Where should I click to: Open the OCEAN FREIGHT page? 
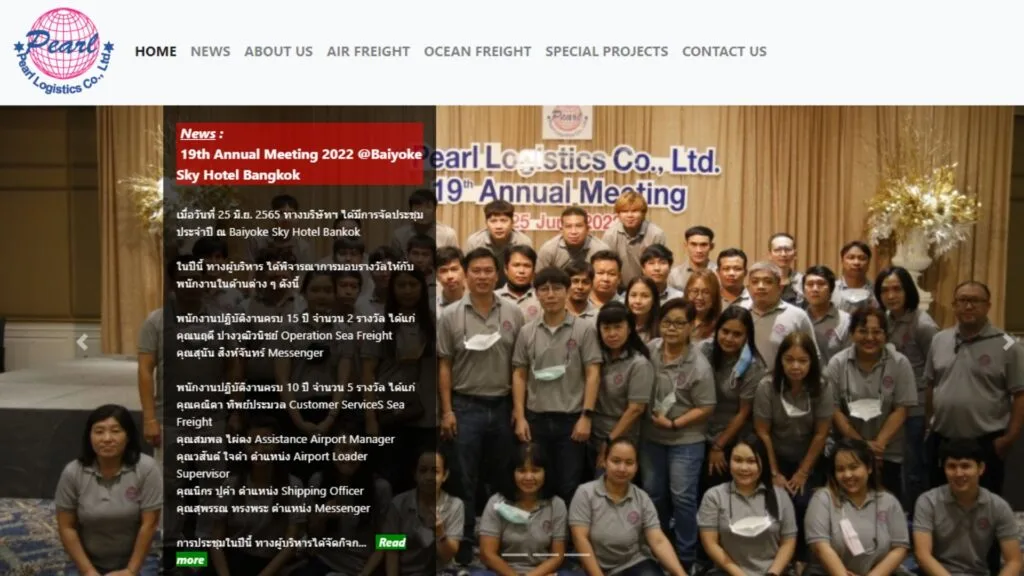click(477, 51)
